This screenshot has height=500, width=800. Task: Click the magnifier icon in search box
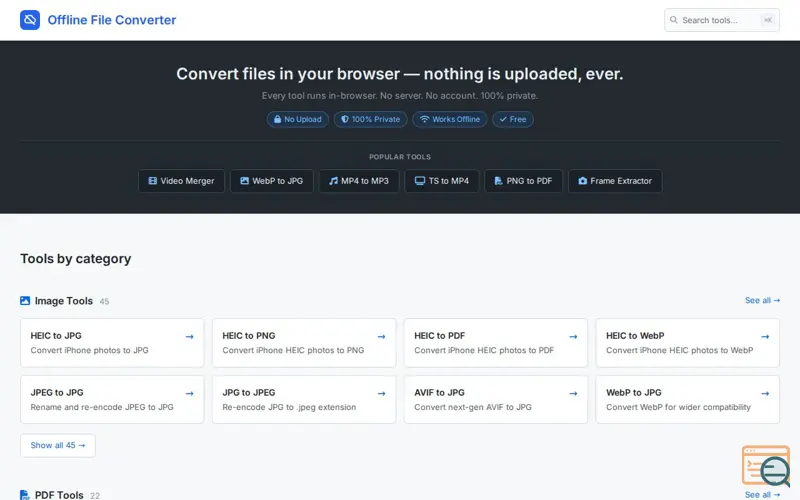(x=673, y=20)
